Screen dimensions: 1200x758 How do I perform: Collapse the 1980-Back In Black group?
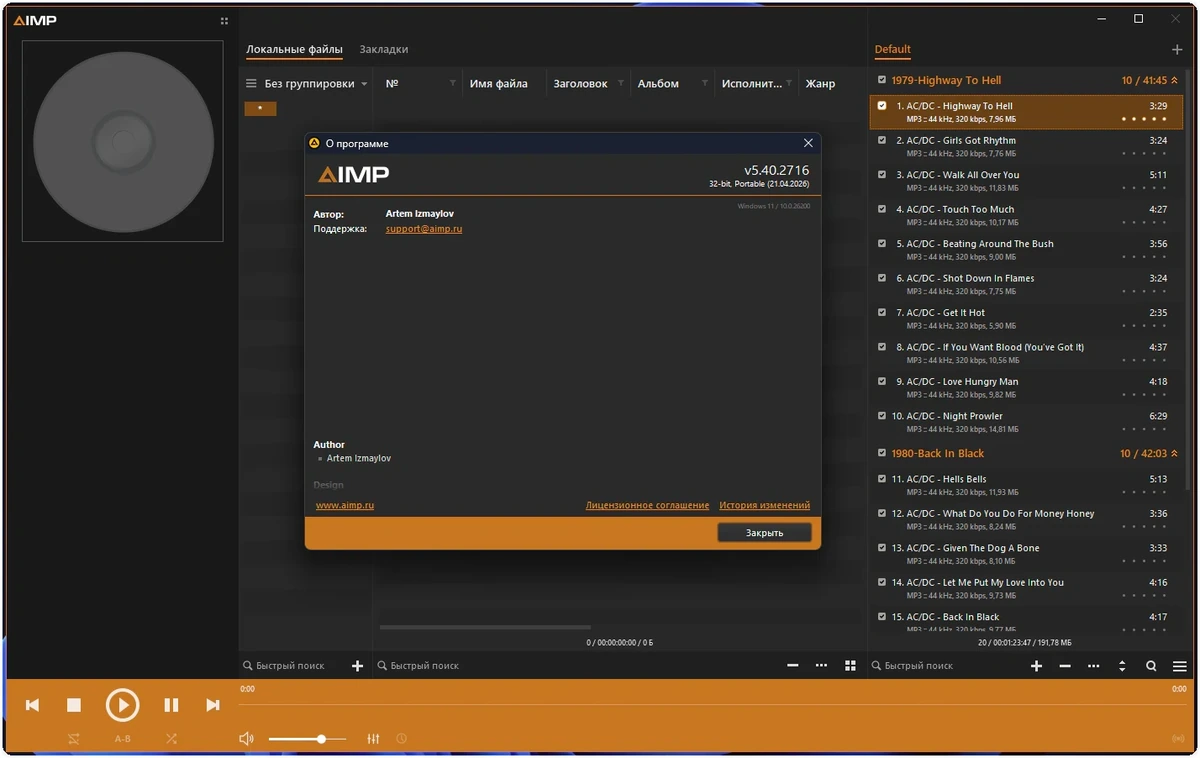(1175, 454)
